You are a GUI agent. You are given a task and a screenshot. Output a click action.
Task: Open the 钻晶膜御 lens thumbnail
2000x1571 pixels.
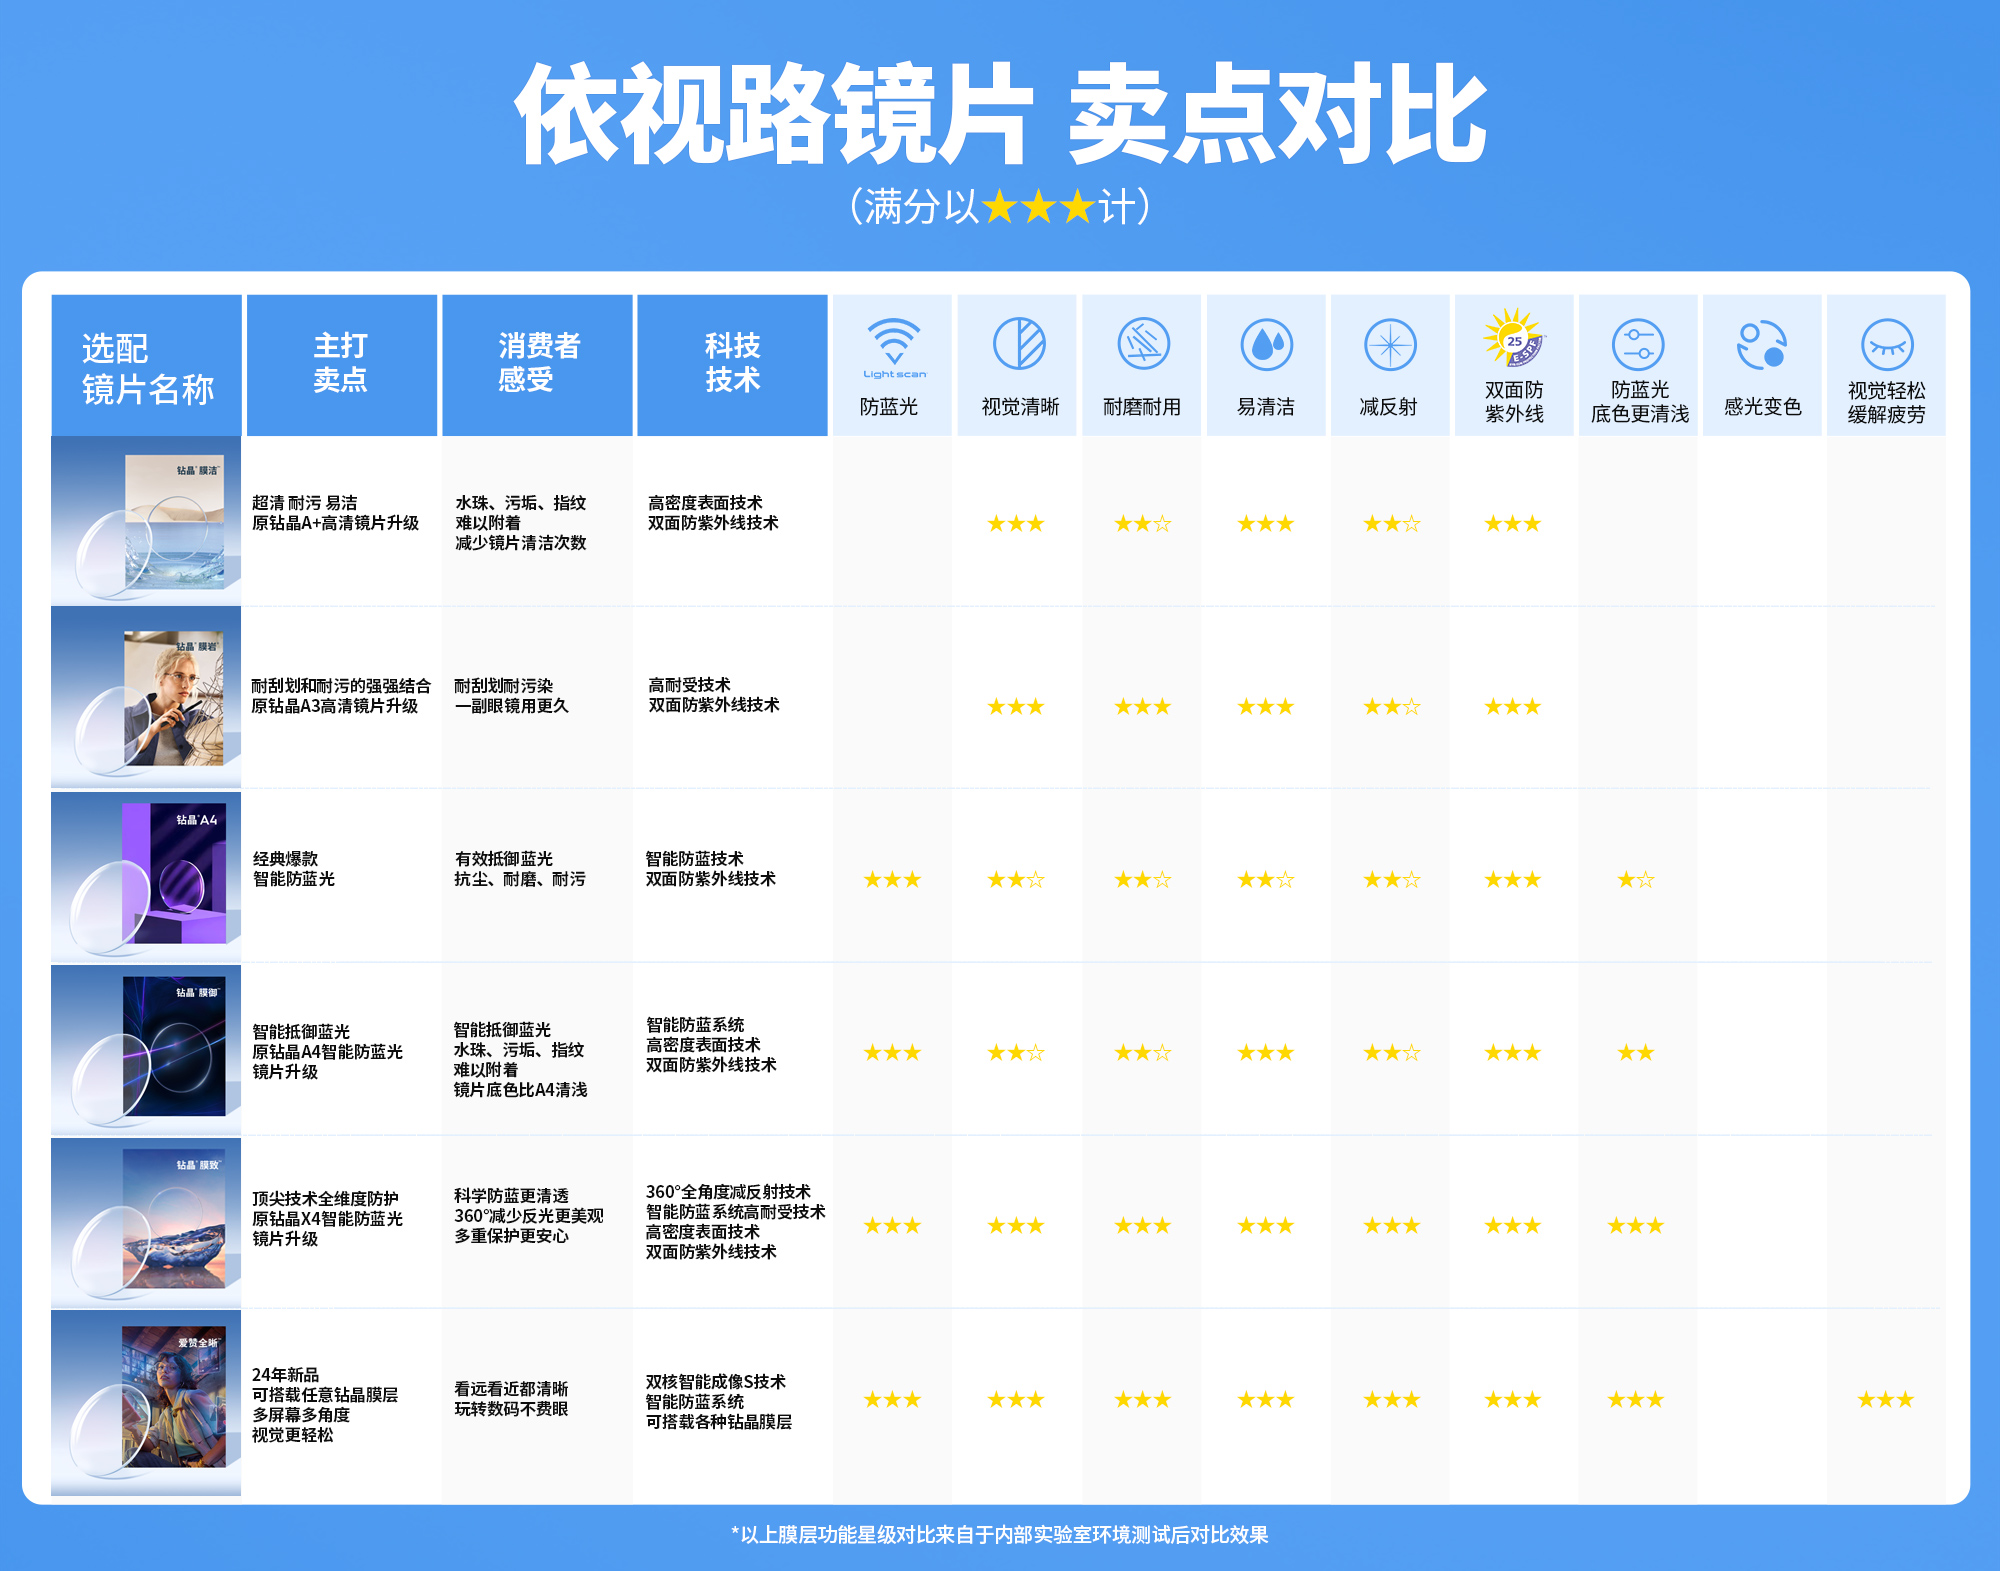(146, 1049)
